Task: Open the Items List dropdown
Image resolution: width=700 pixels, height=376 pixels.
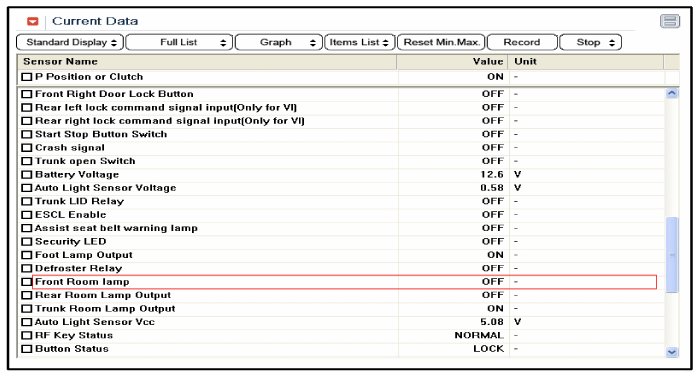Action: coord(360,42)
